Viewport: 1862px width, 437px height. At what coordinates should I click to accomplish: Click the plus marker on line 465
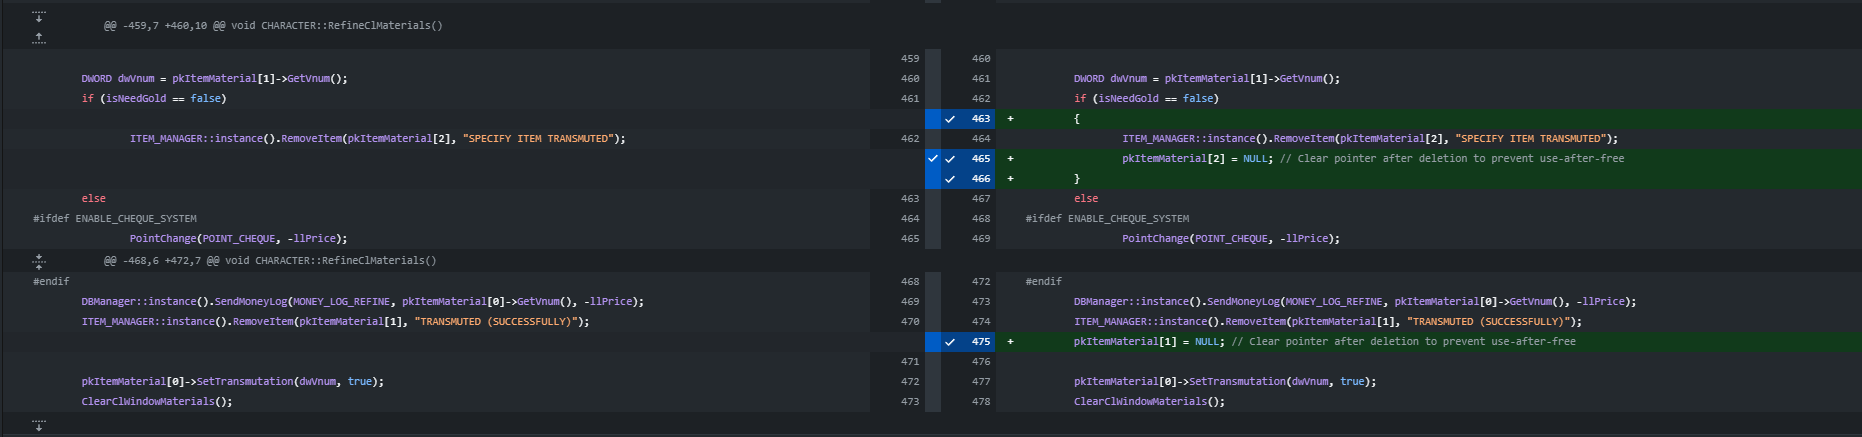[1010, 159]
